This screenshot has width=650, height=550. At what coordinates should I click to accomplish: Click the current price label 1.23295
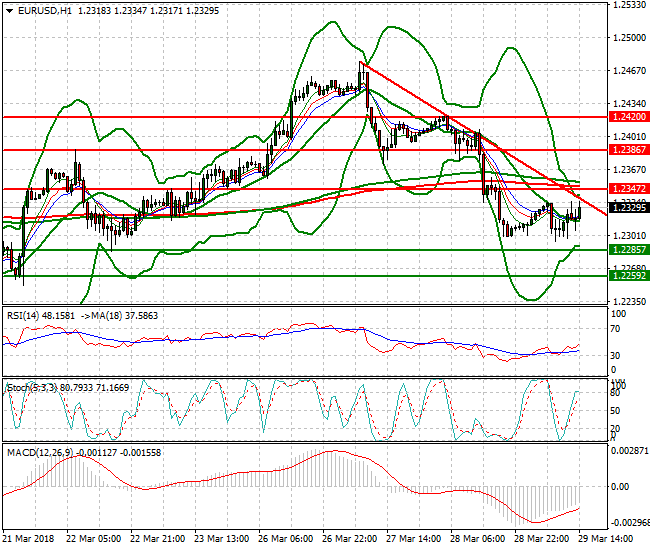tap(629, 207)
